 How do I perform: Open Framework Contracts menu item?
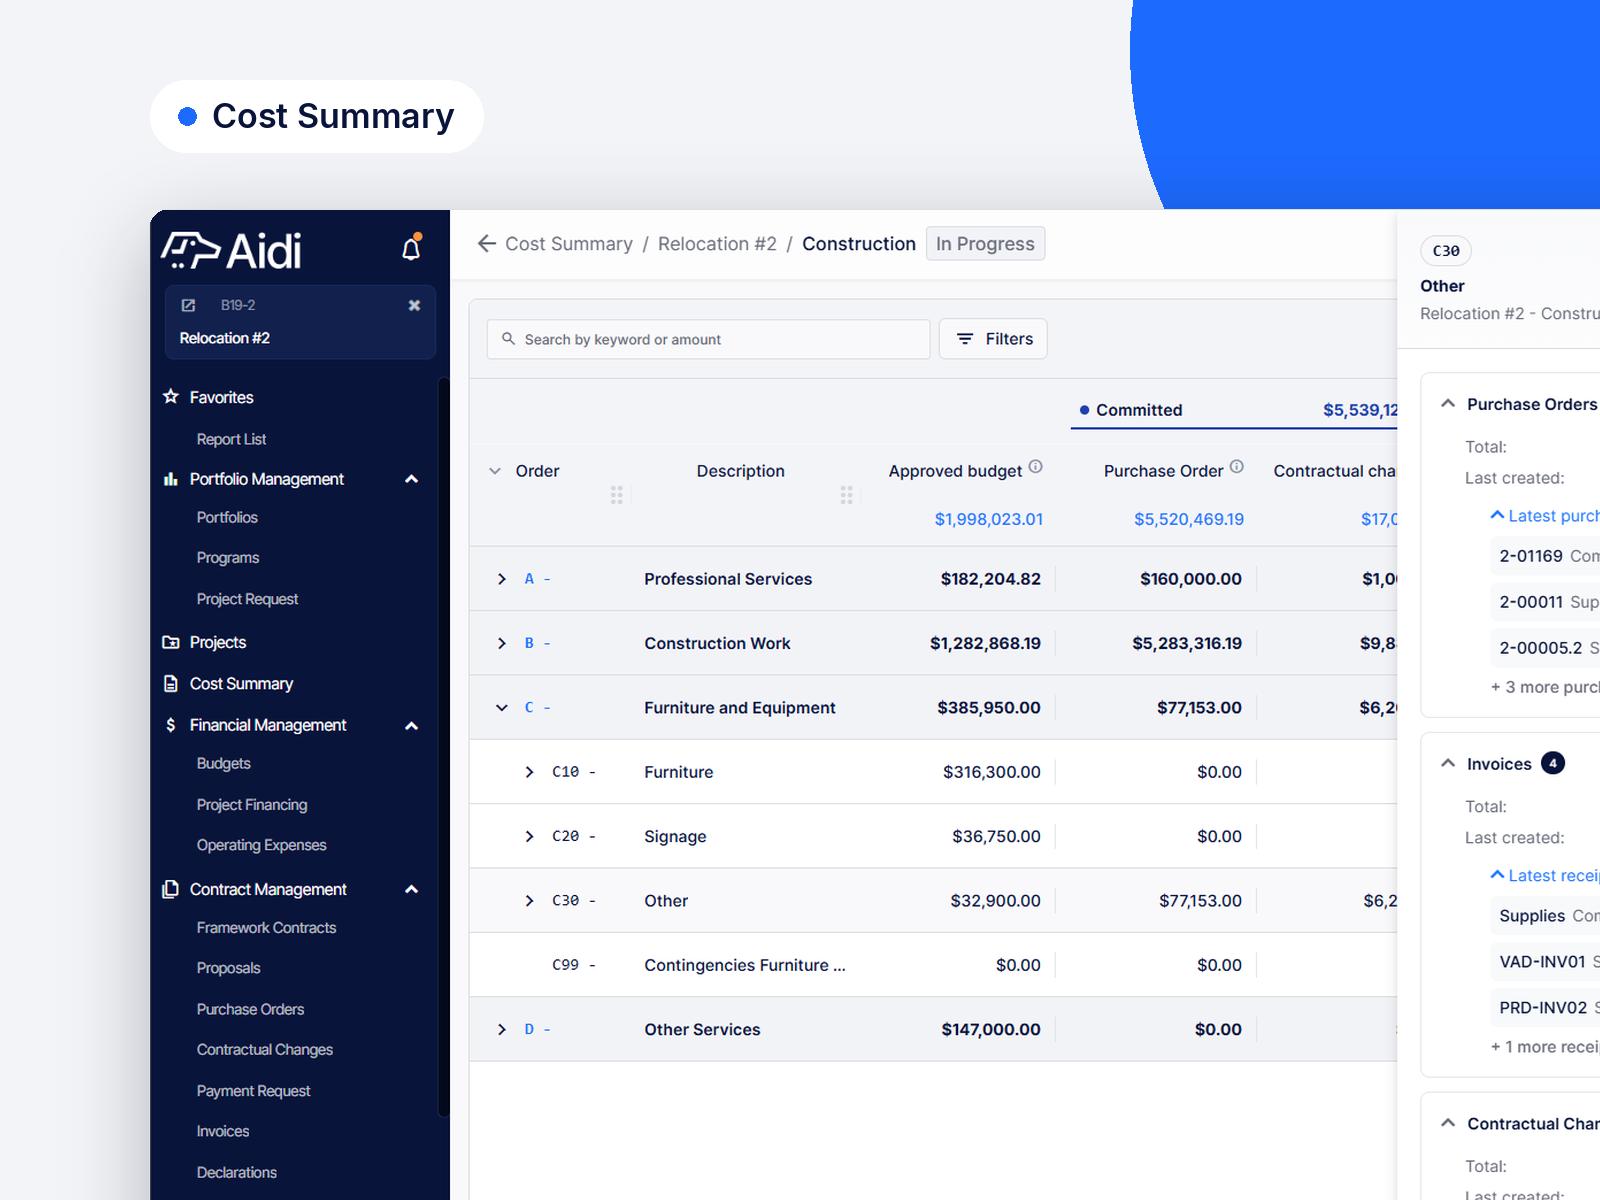pos(266,928)
